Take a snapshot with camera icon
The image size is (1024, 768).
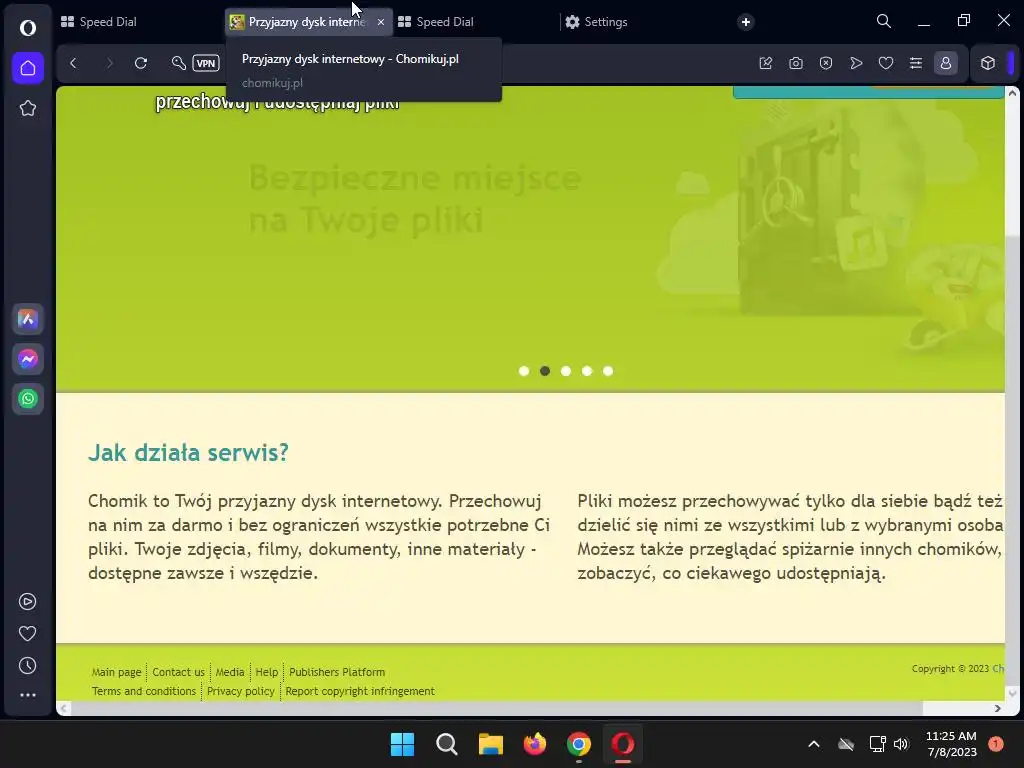795,63
